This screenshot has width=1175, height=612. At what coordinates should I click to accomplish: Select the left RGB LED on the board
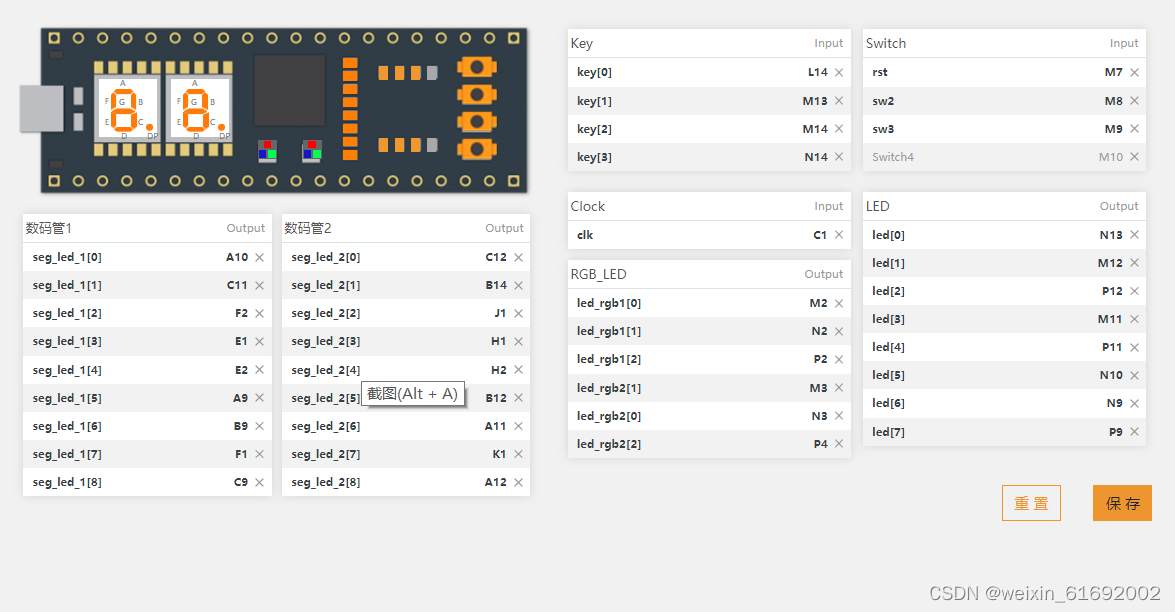[268, 151]
